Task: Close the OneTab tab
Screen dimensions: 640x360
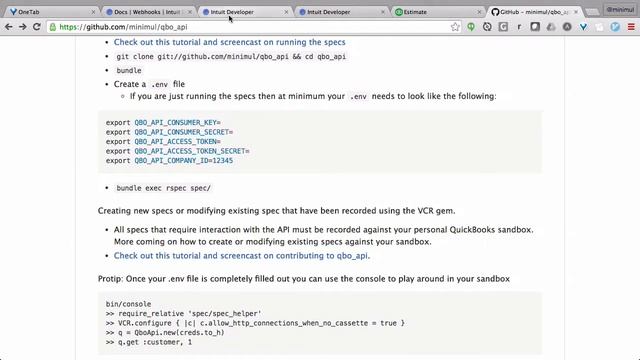Action: (93, 12)
